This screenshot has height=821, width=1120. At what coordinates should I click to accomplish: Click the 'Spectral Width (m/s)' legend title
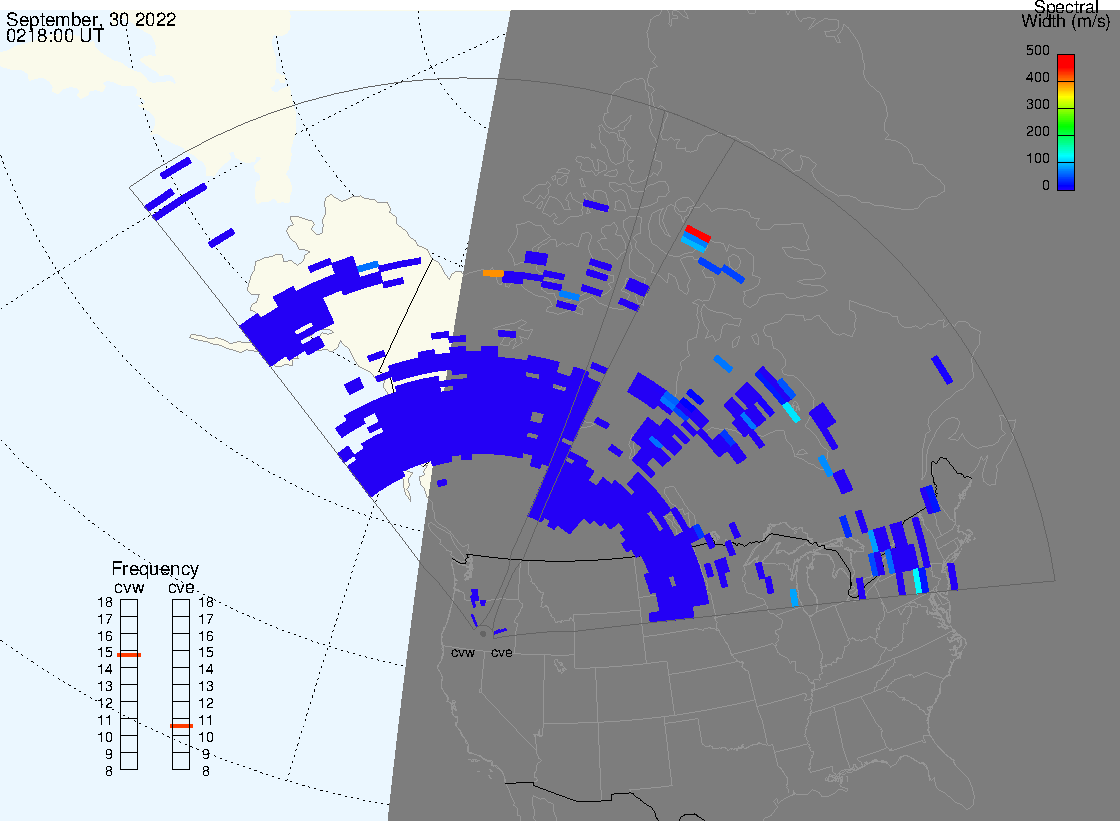click(x=1066, y=14)
